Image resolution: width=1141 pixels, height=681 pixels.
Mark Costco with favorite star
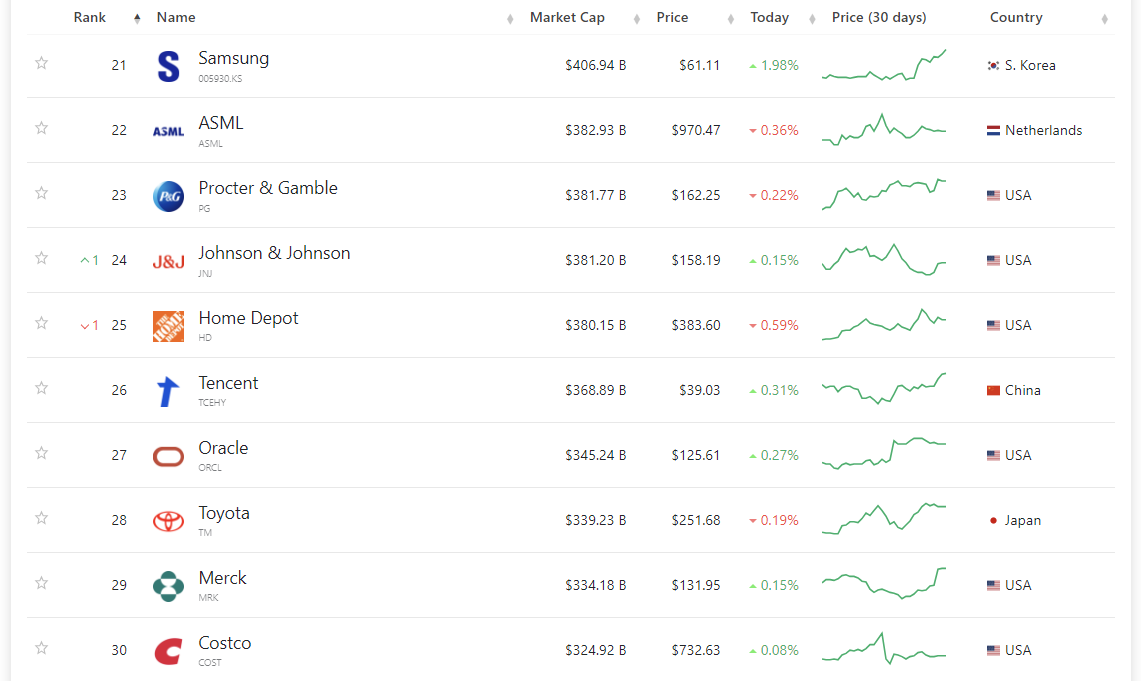(x=41, y=648)
